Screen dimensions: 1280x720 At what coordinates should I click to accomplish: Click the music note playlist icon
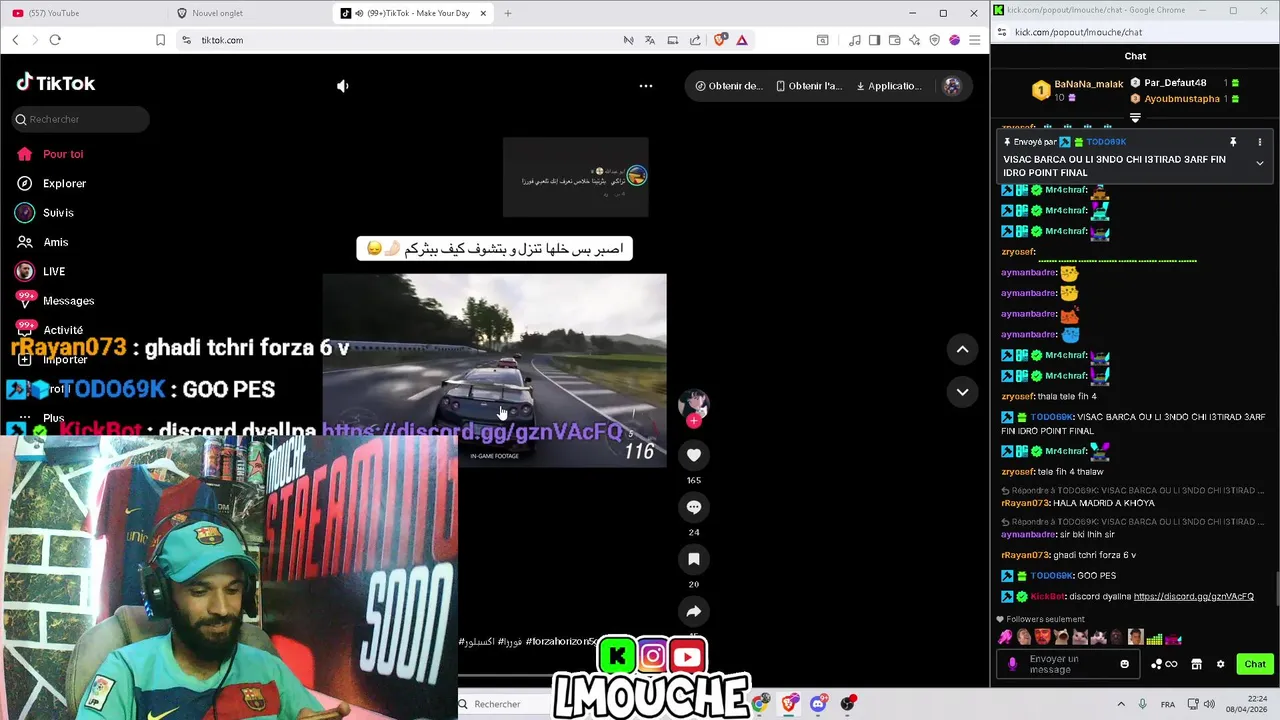(x=854, y=40)
